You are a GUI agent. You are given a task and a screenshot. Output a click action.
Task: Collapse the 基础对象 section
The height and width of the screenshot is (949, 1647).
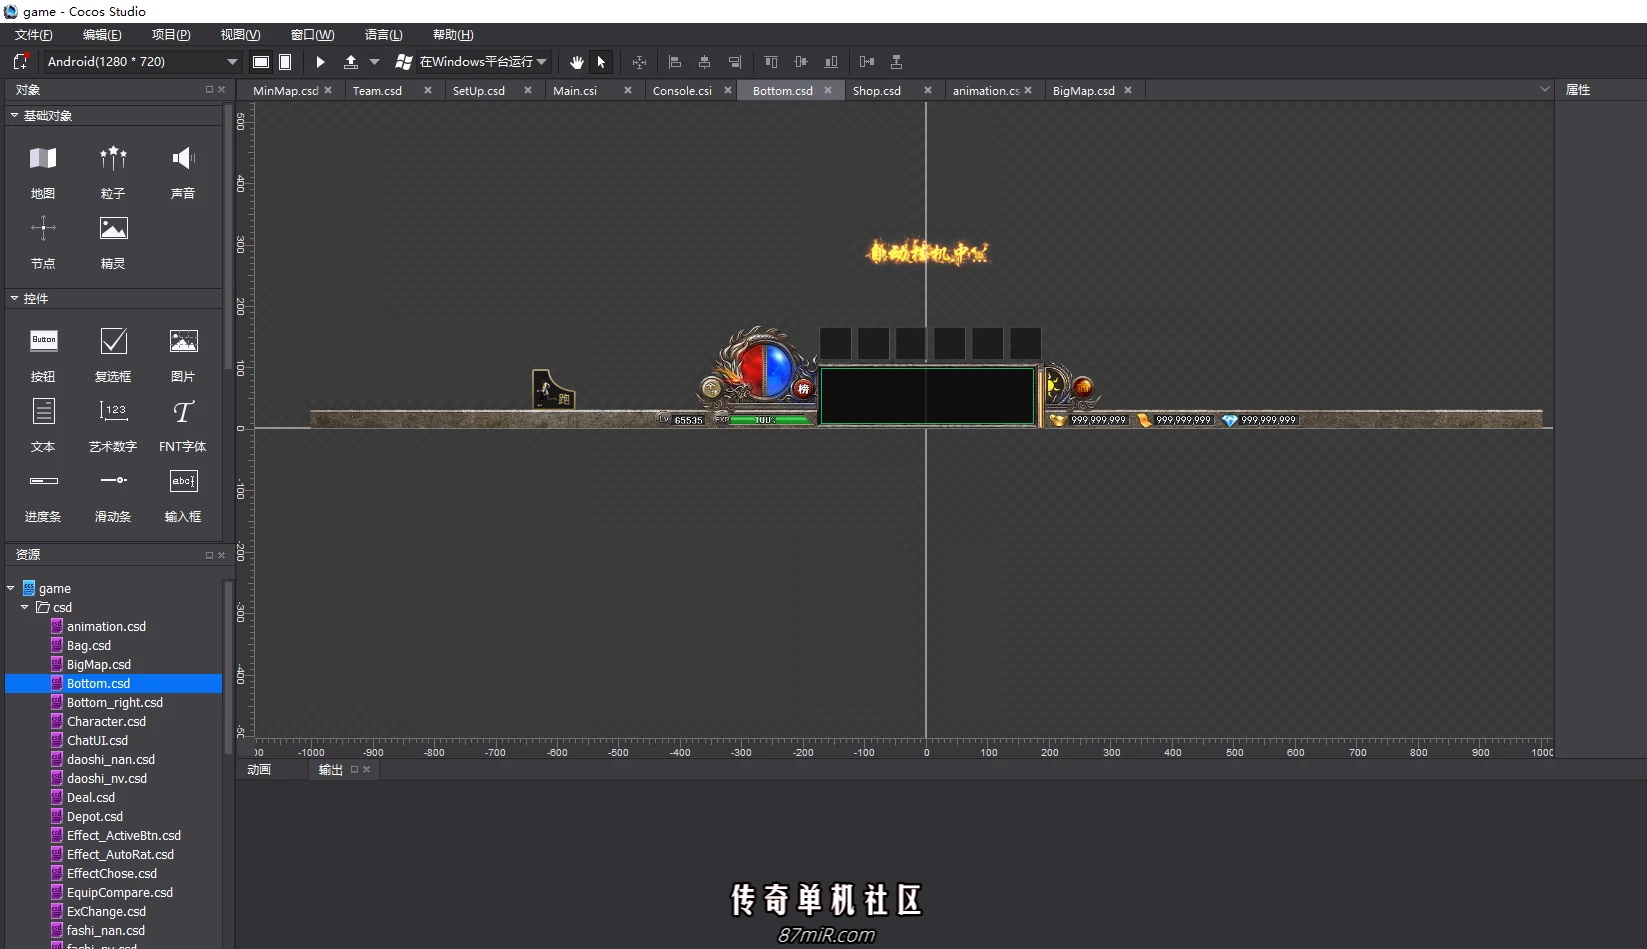pos(14,116)
